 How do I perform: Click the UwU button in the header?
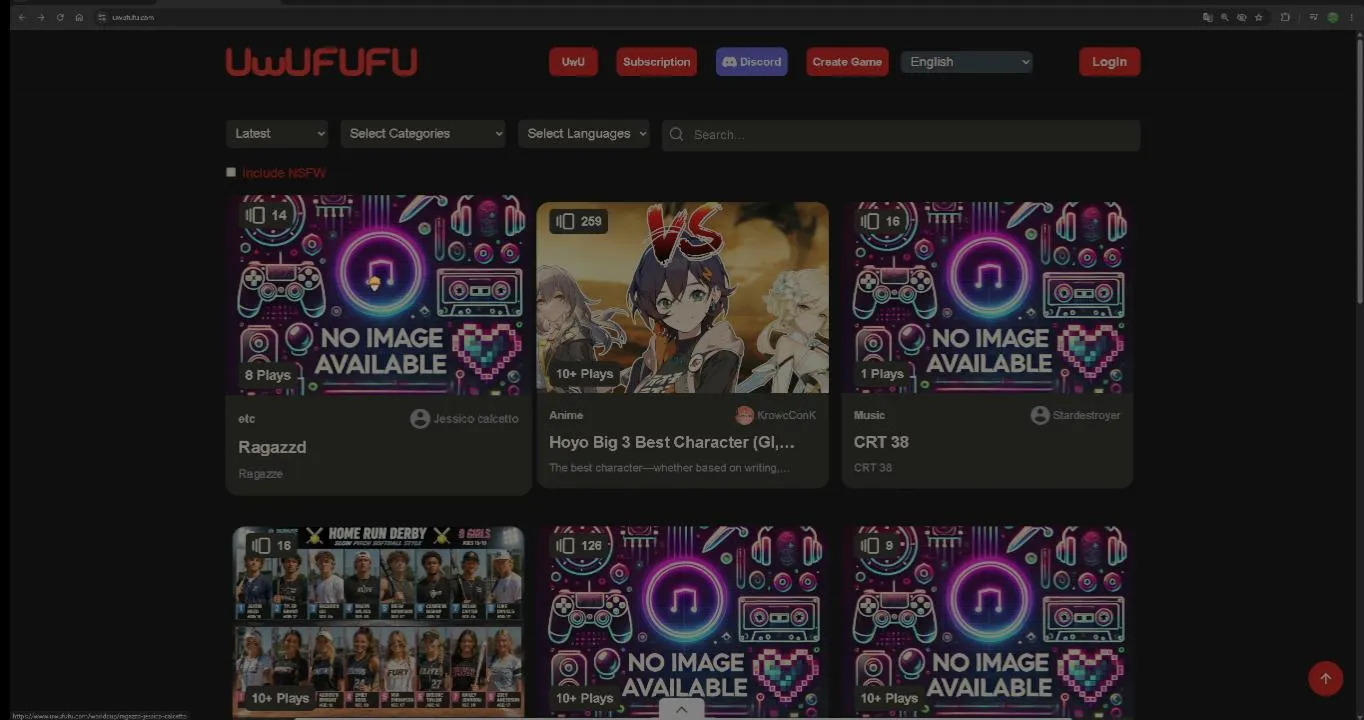[573, 62]
